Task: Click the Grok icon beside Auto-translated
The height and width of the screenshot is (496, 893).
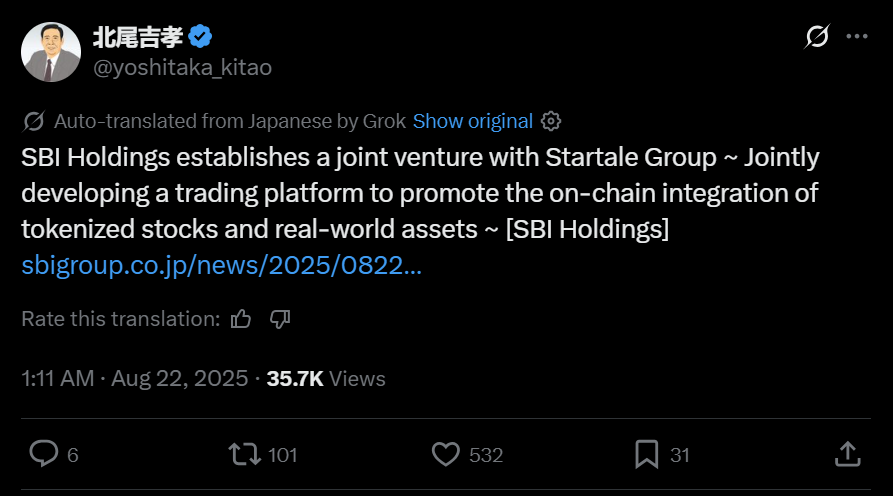Action: [33, 122]
